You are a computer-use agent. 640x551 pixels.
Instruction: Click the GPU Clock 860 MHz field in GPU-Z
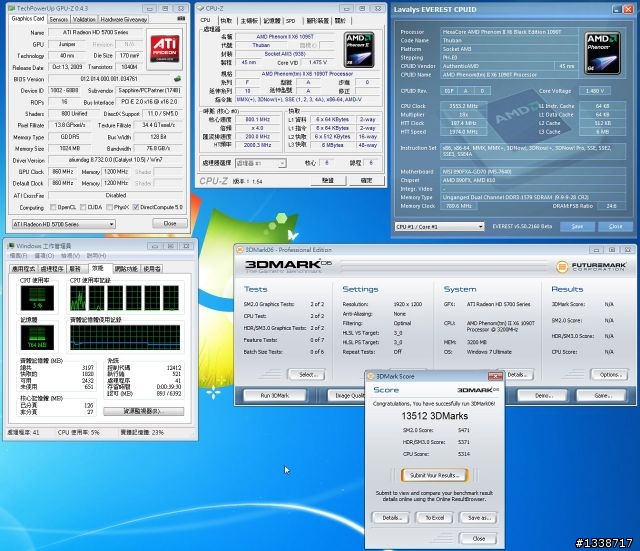point(63,172)
